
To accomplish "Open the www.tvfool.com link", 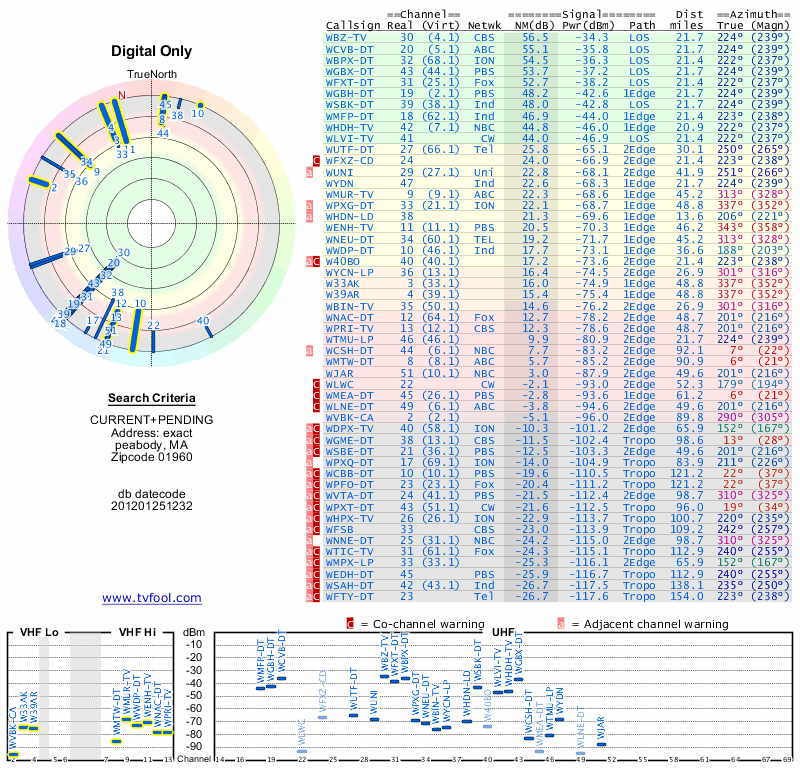I will coord(152,598).
